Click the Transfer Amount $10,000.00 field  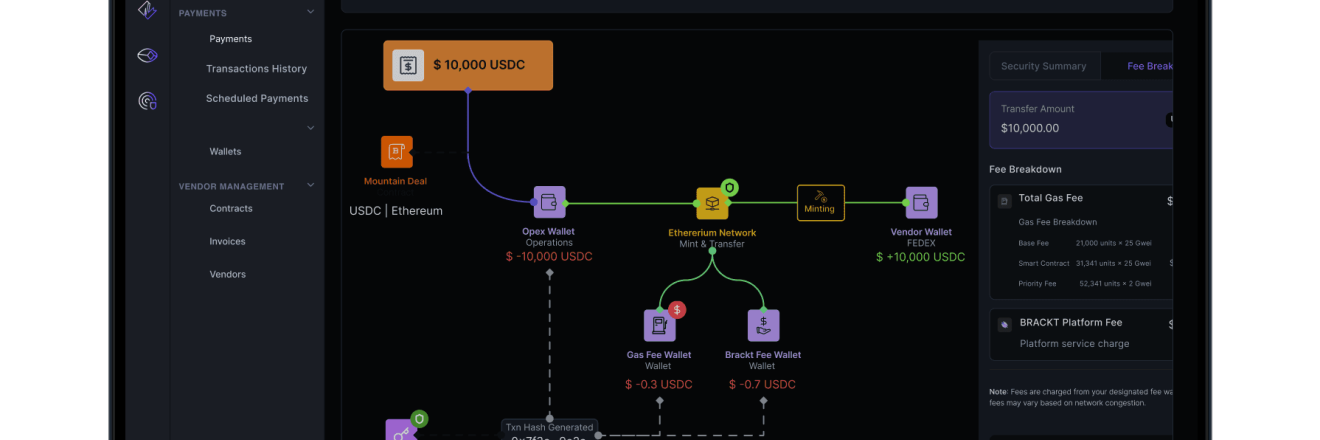point(1081,119)
